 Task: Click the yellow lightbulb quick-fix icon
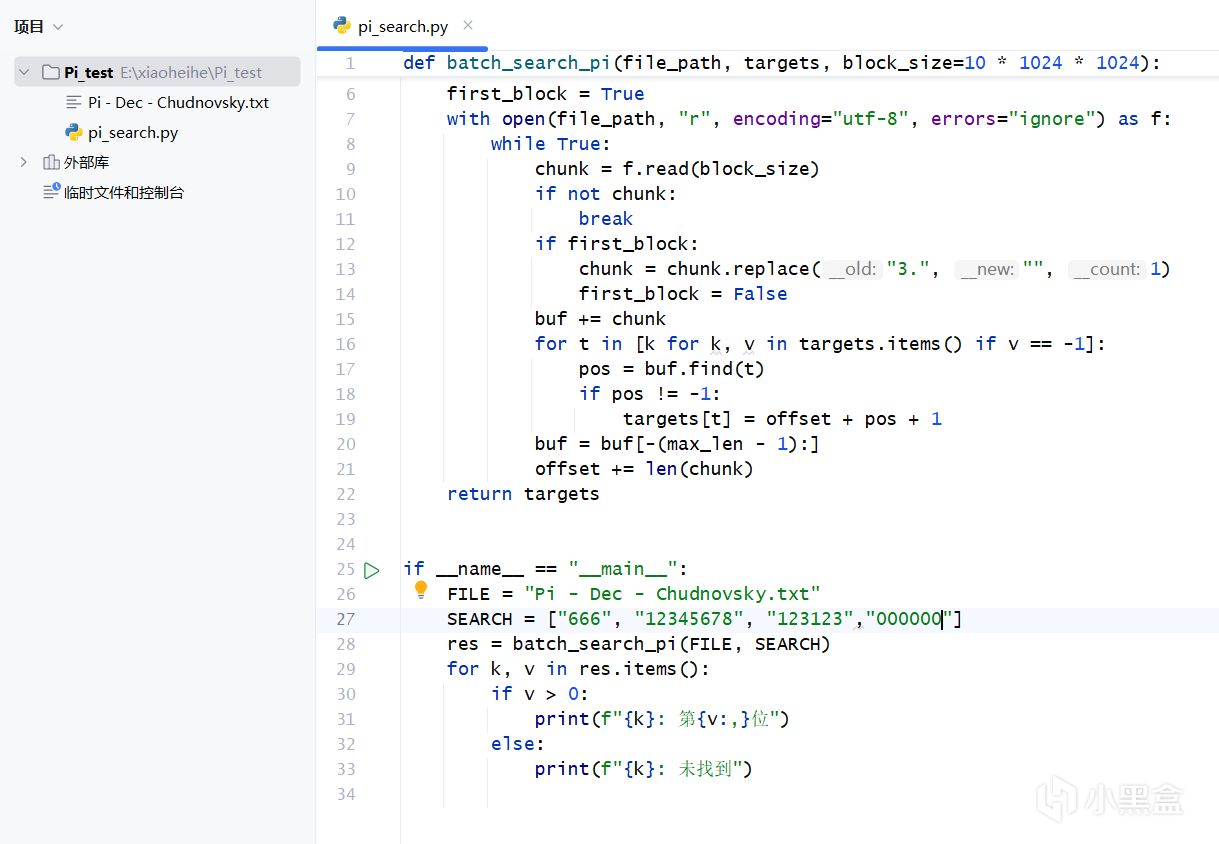coord(421,590)
